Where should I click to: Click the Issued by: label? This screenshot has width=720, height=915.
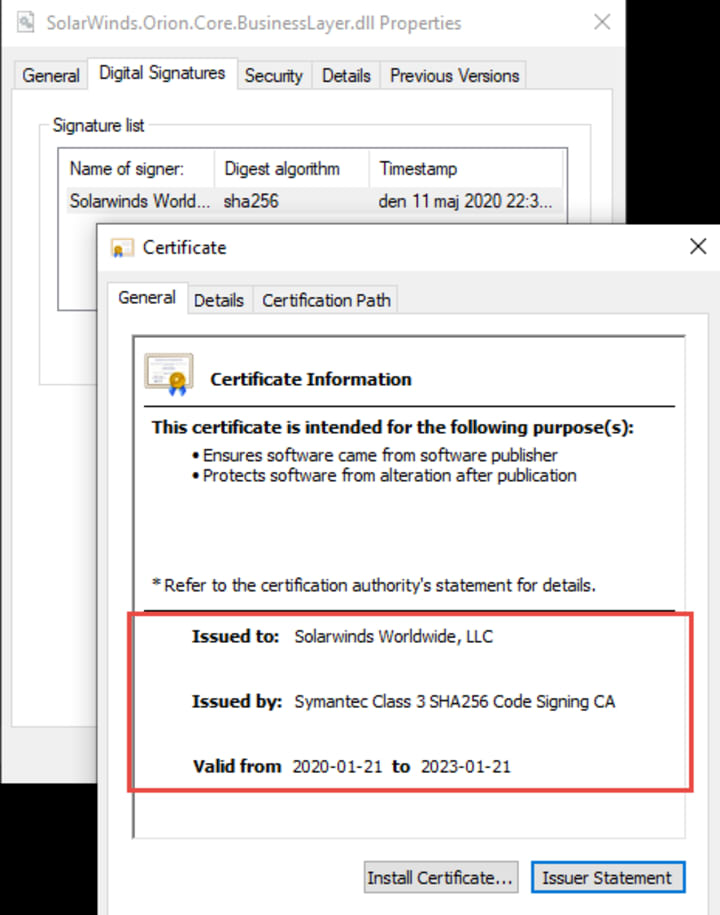237,701
